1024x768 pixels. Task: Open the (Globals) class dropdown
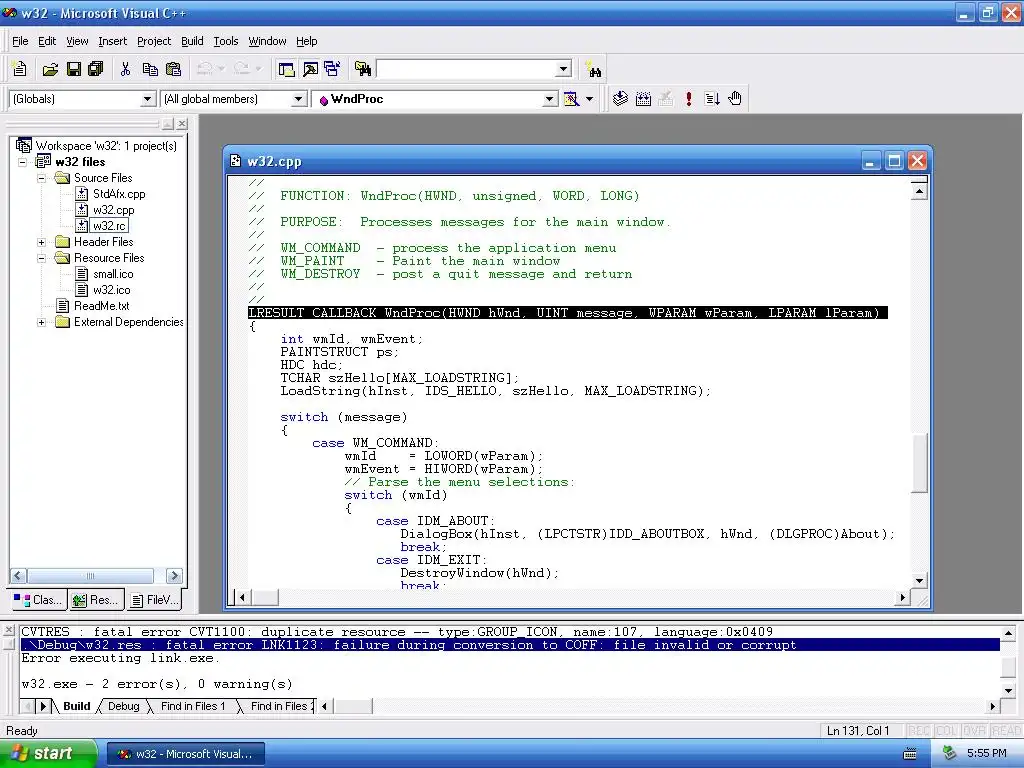click(x=148, y=99)
